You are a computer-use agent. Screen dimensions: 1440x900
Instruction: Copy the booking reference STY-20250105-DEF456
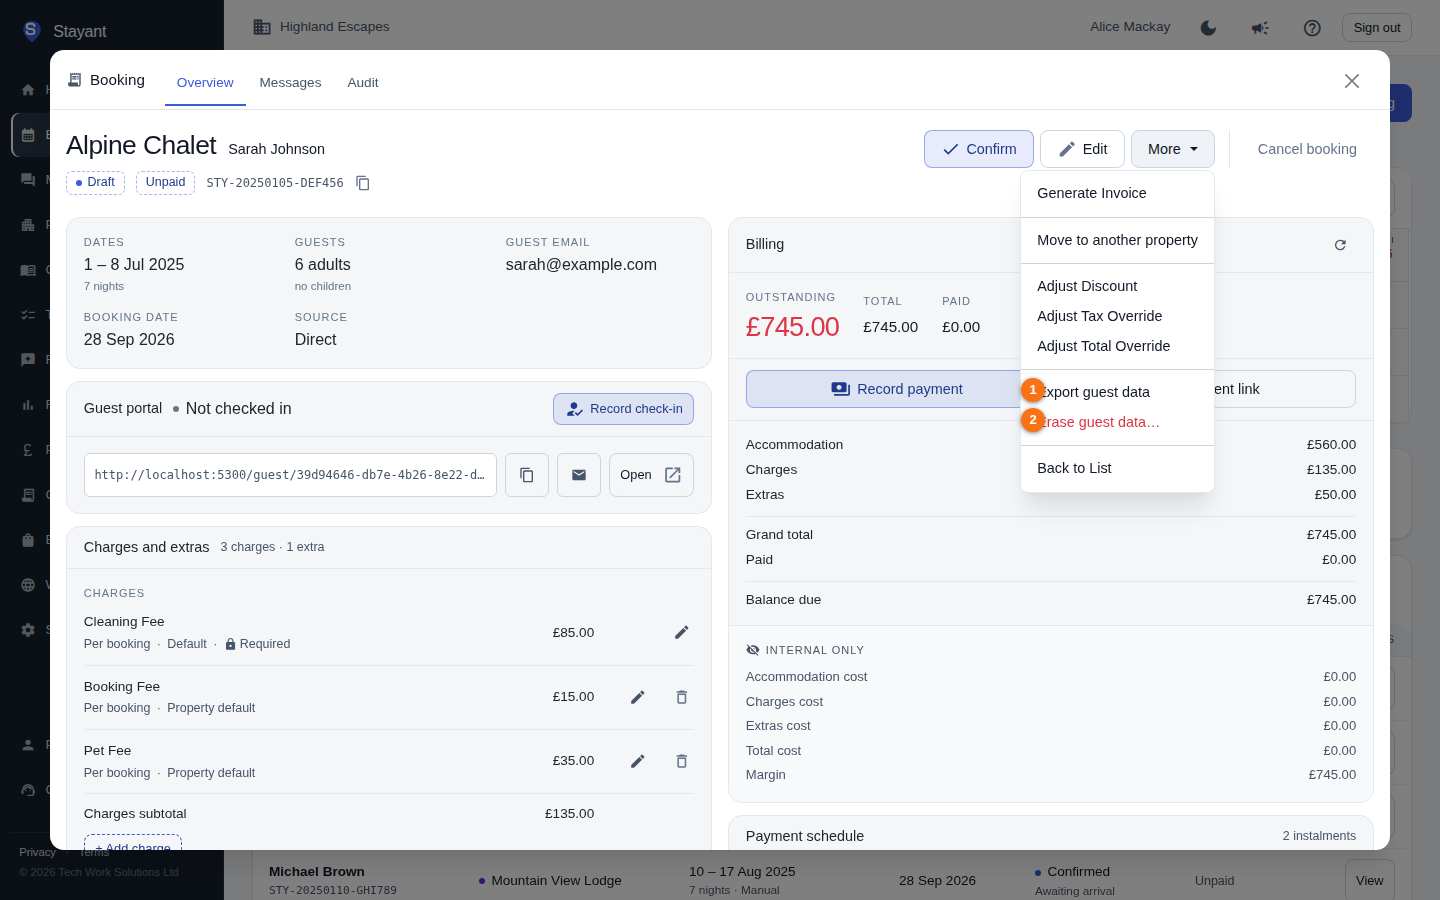pyautogui.click(x=363, y=183)
